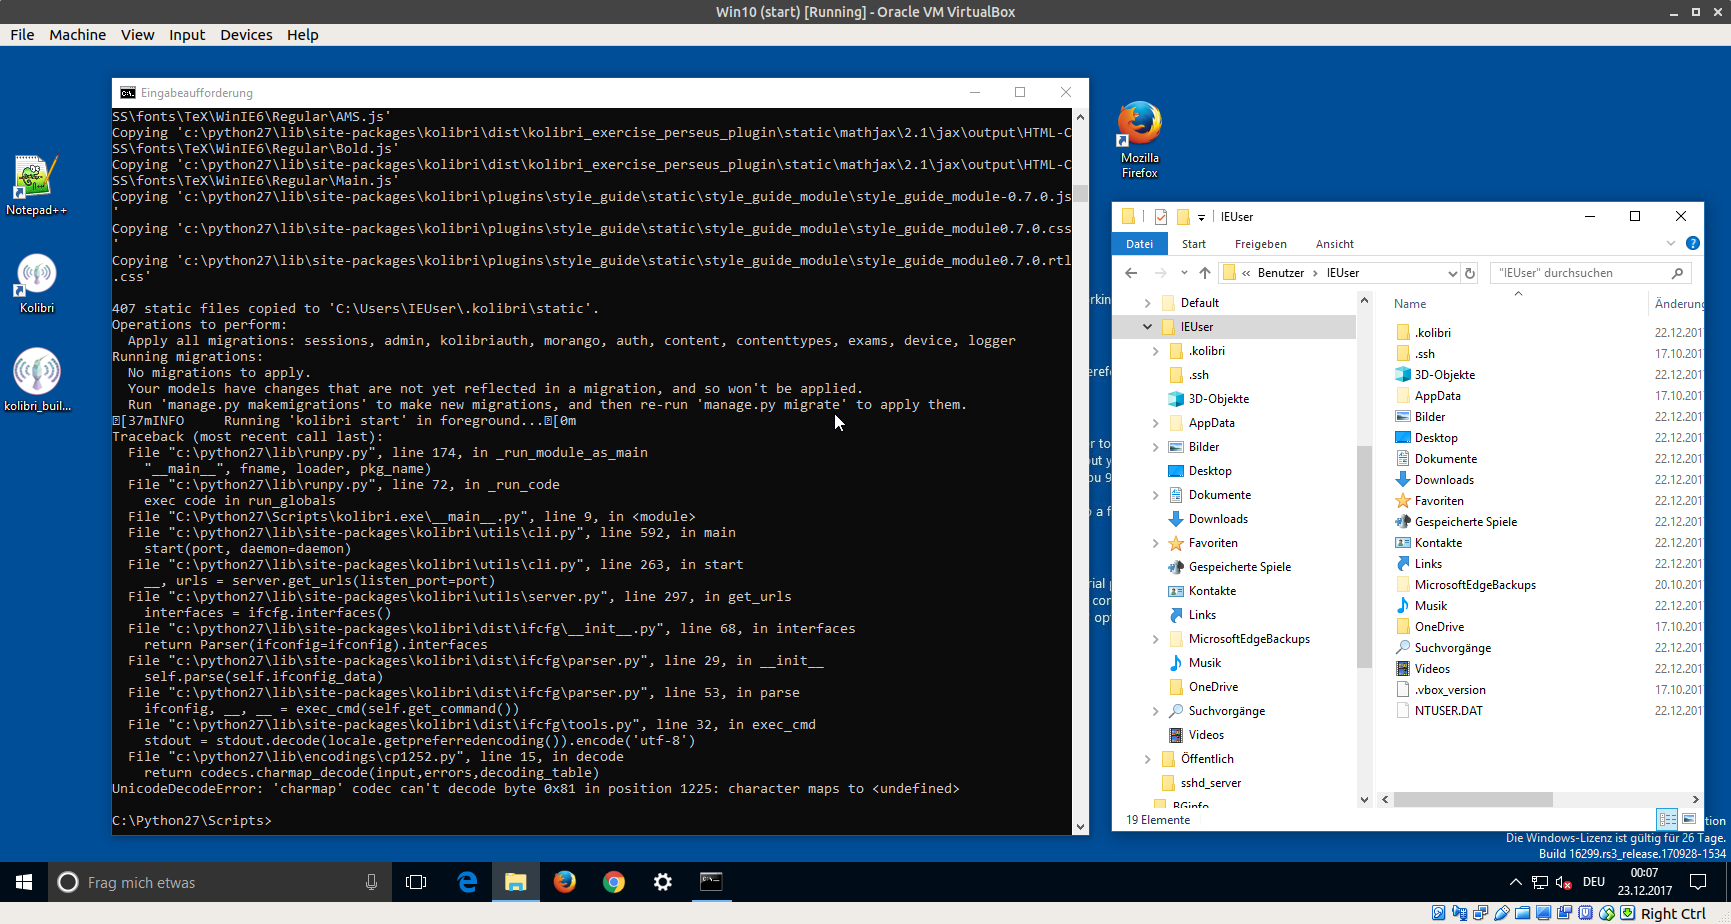
Task: Open Microsoft Edge from the taskbar
Action: 466,882
